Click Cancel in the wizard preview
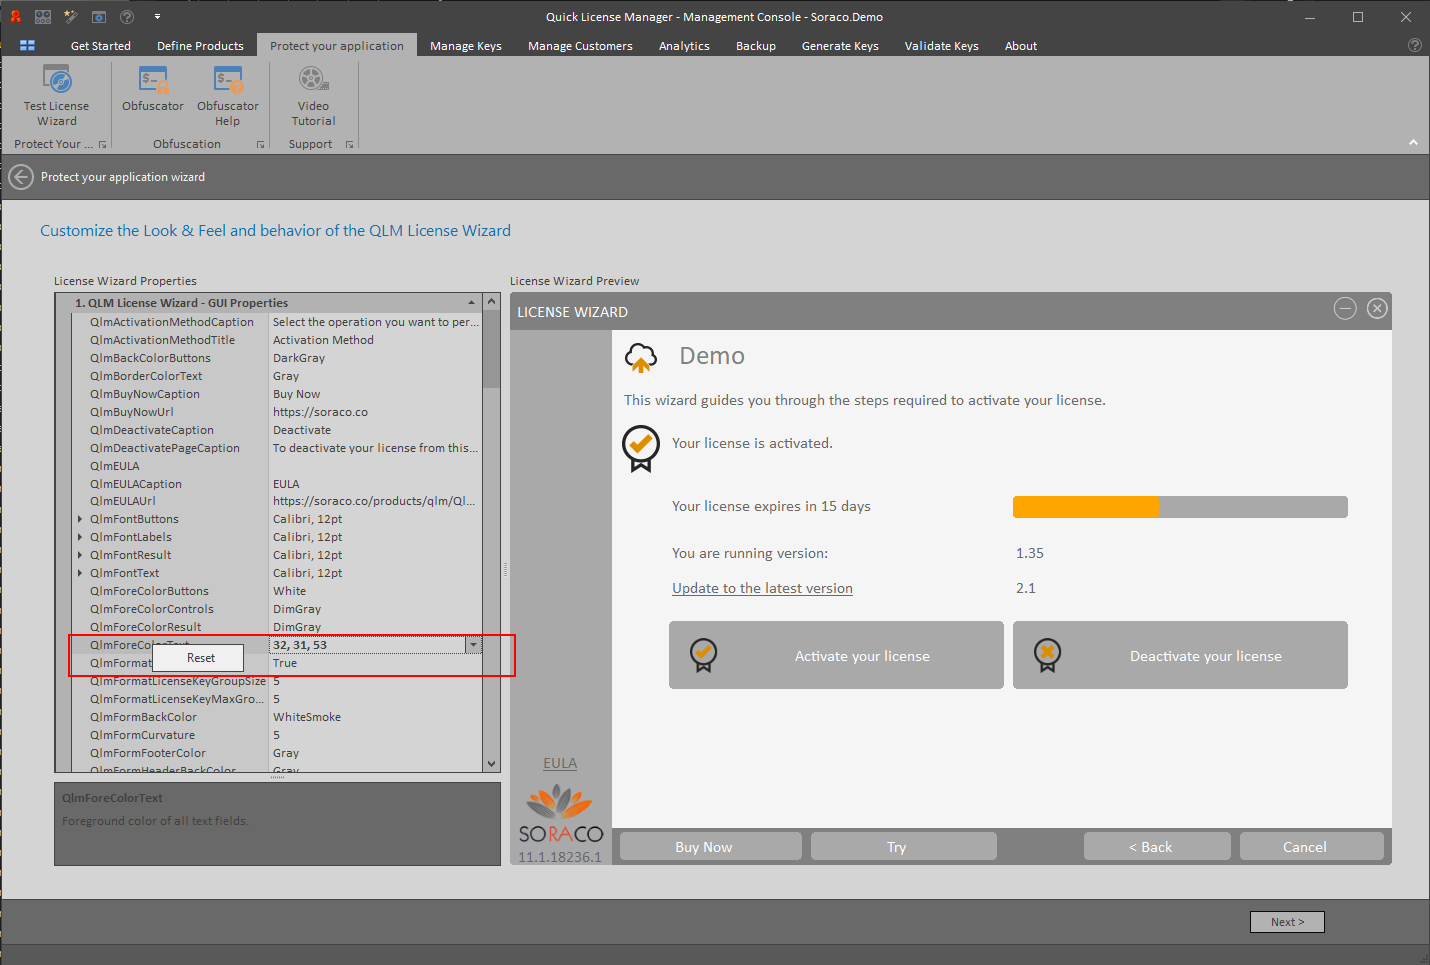The width and height of the screenshot is (1430, 965). 1311,846
